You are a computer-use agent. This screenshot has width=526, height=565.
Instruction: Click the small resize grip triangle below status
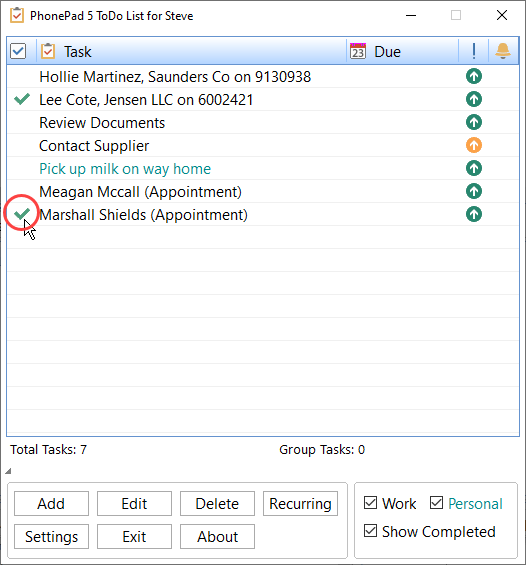click(8, 471)
